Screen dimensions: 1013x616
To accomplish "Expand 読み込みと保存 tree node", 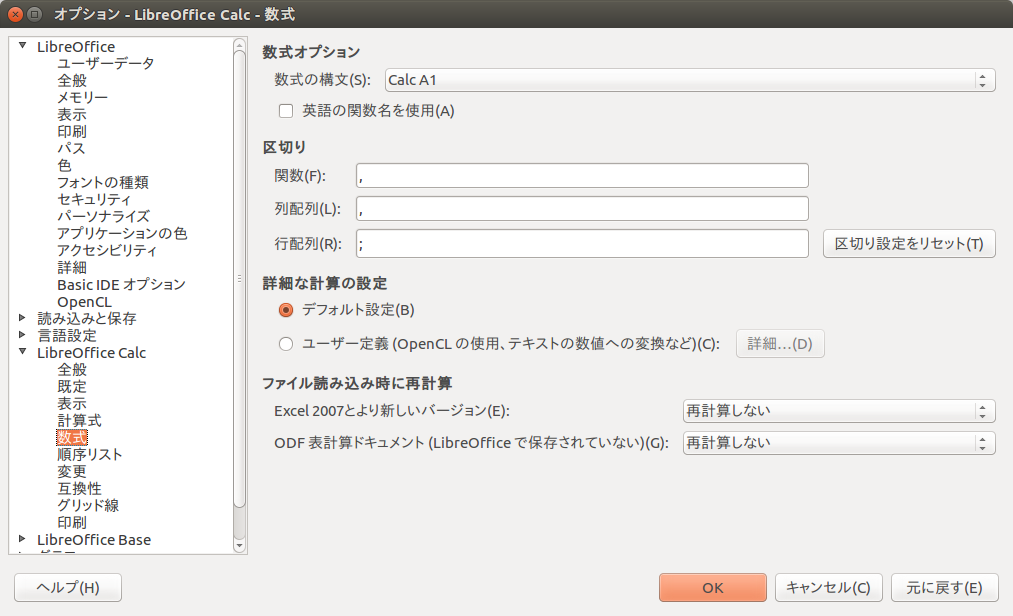I will point(23,317).
